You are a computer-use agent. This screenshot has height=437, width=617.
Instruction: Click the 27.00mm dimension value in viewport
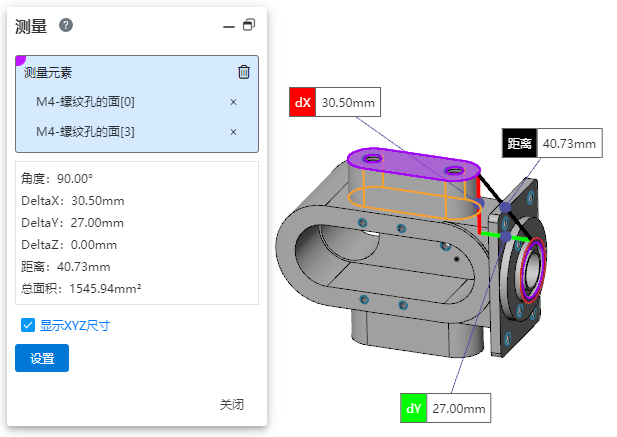tap(459, 408)
